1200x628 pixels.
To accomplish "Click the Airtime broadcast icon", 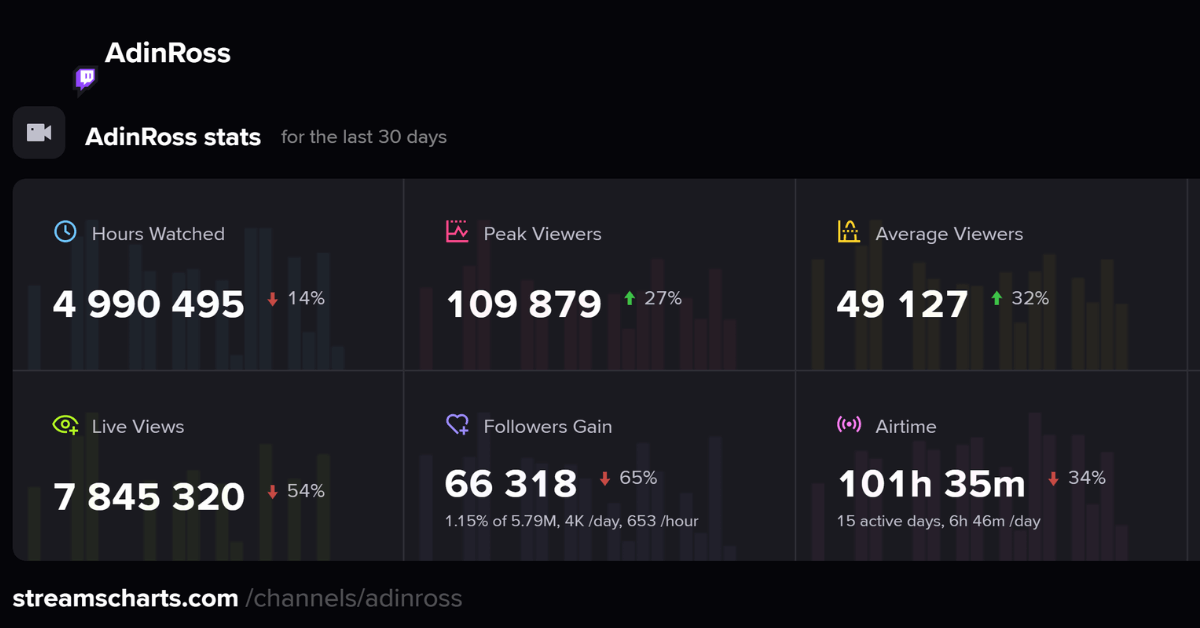I will pyautogui.click(x=848, y=425).
